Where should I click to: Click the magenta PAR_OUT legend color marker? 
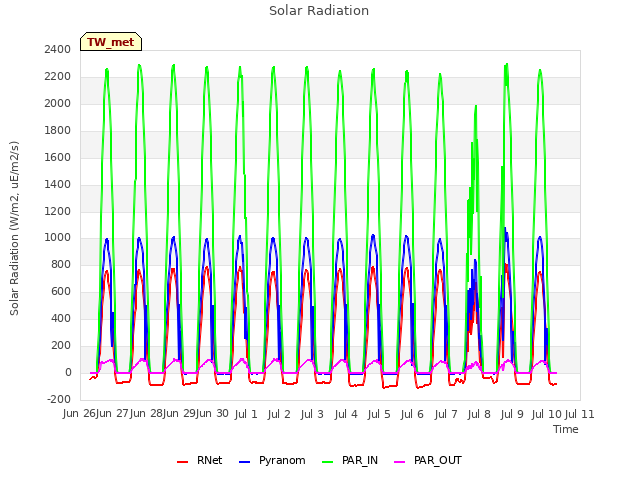(400, 462)
